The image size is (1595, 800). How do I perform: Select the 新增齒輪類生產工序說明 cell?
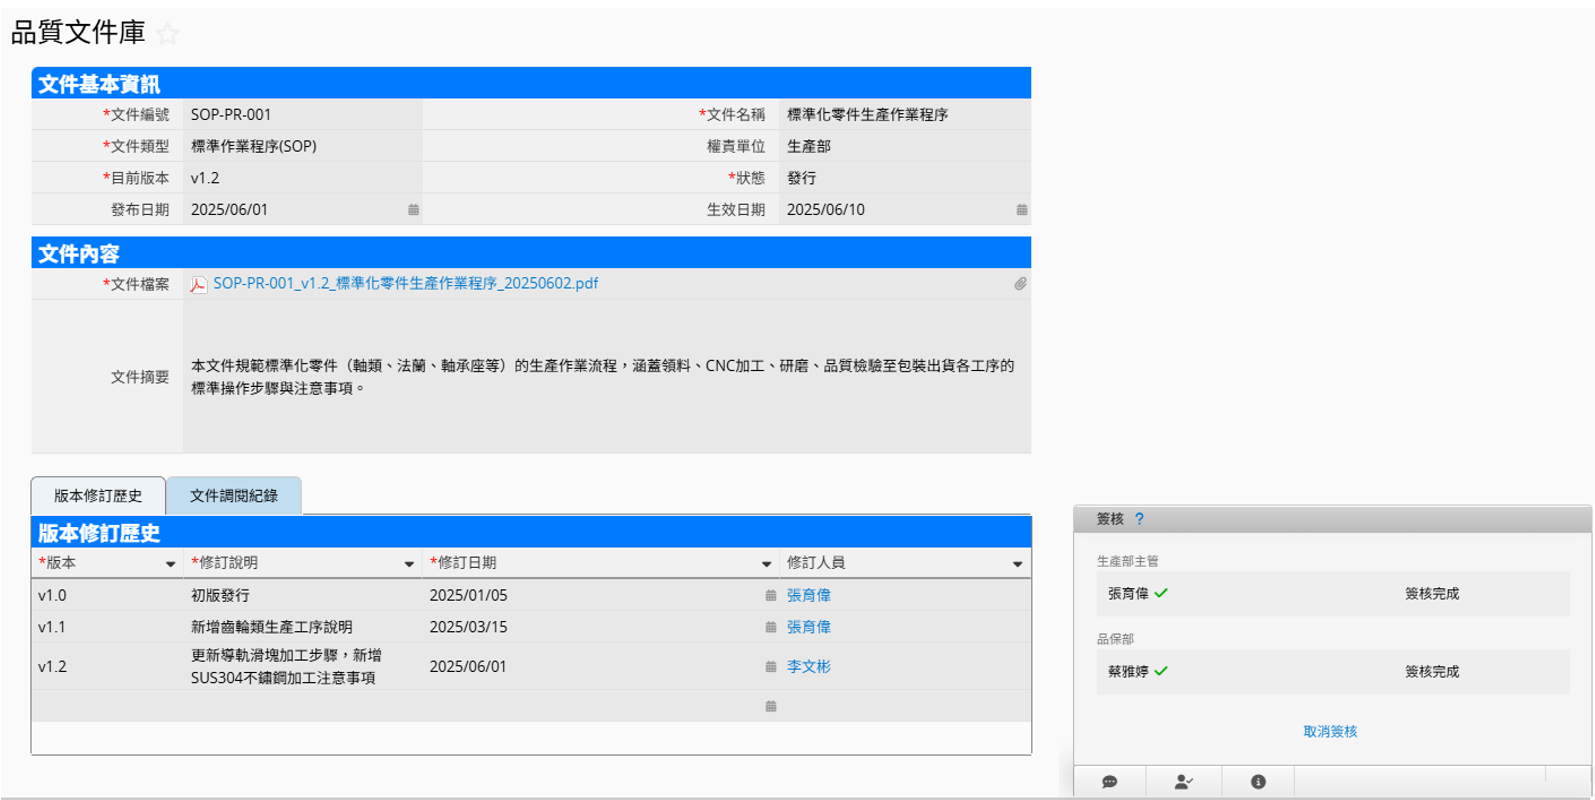(x=303, y=627)
